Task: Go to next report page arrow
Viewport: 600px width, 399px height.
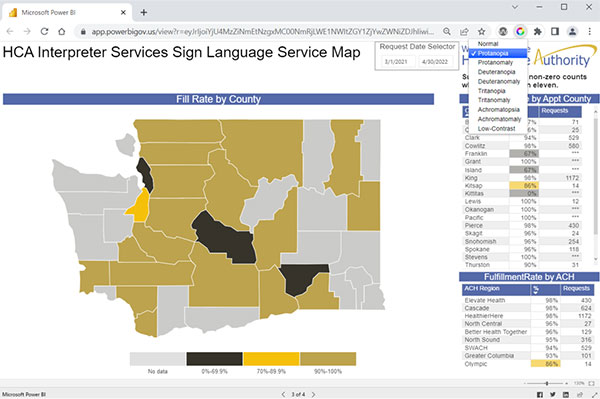Action: point(313,394)
